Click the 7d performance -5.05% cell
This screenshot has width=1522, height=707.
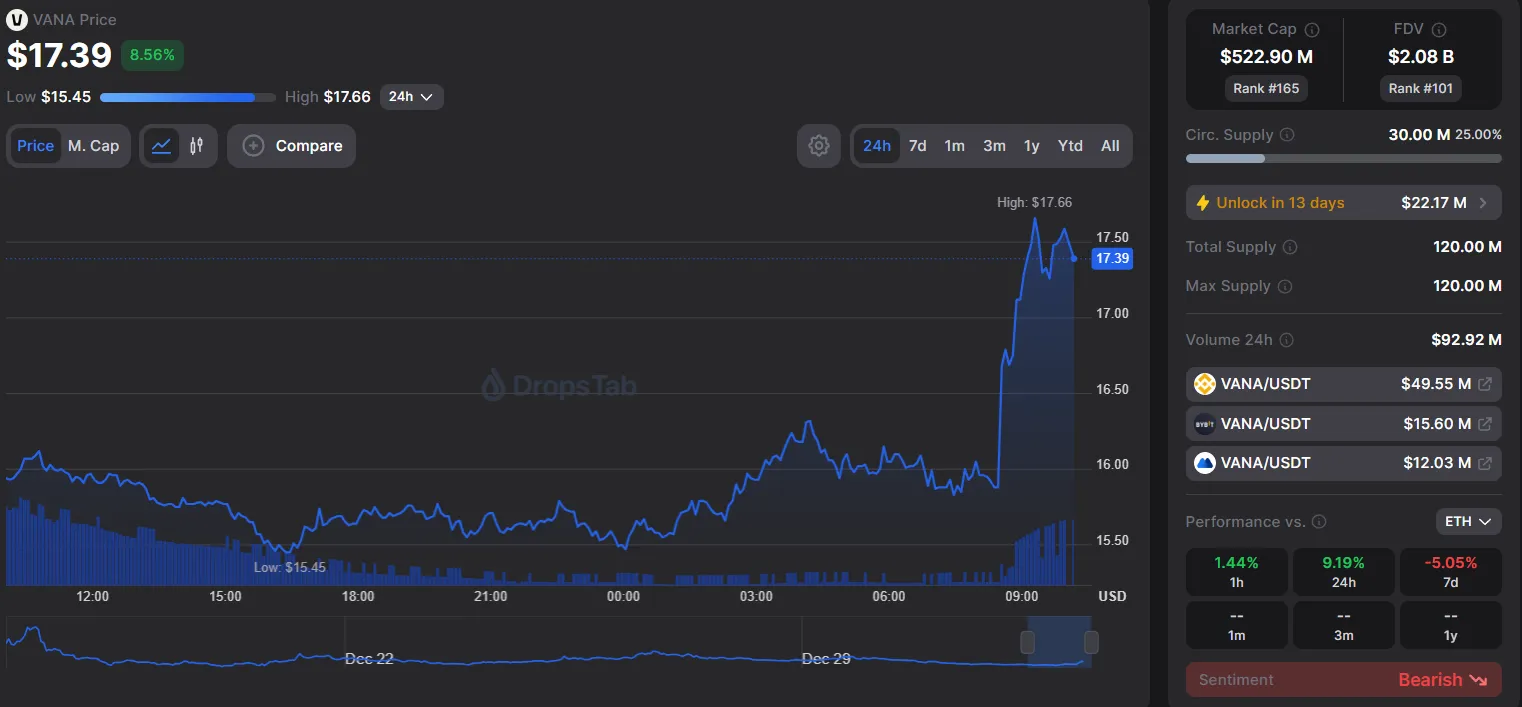click(1450, 572)
